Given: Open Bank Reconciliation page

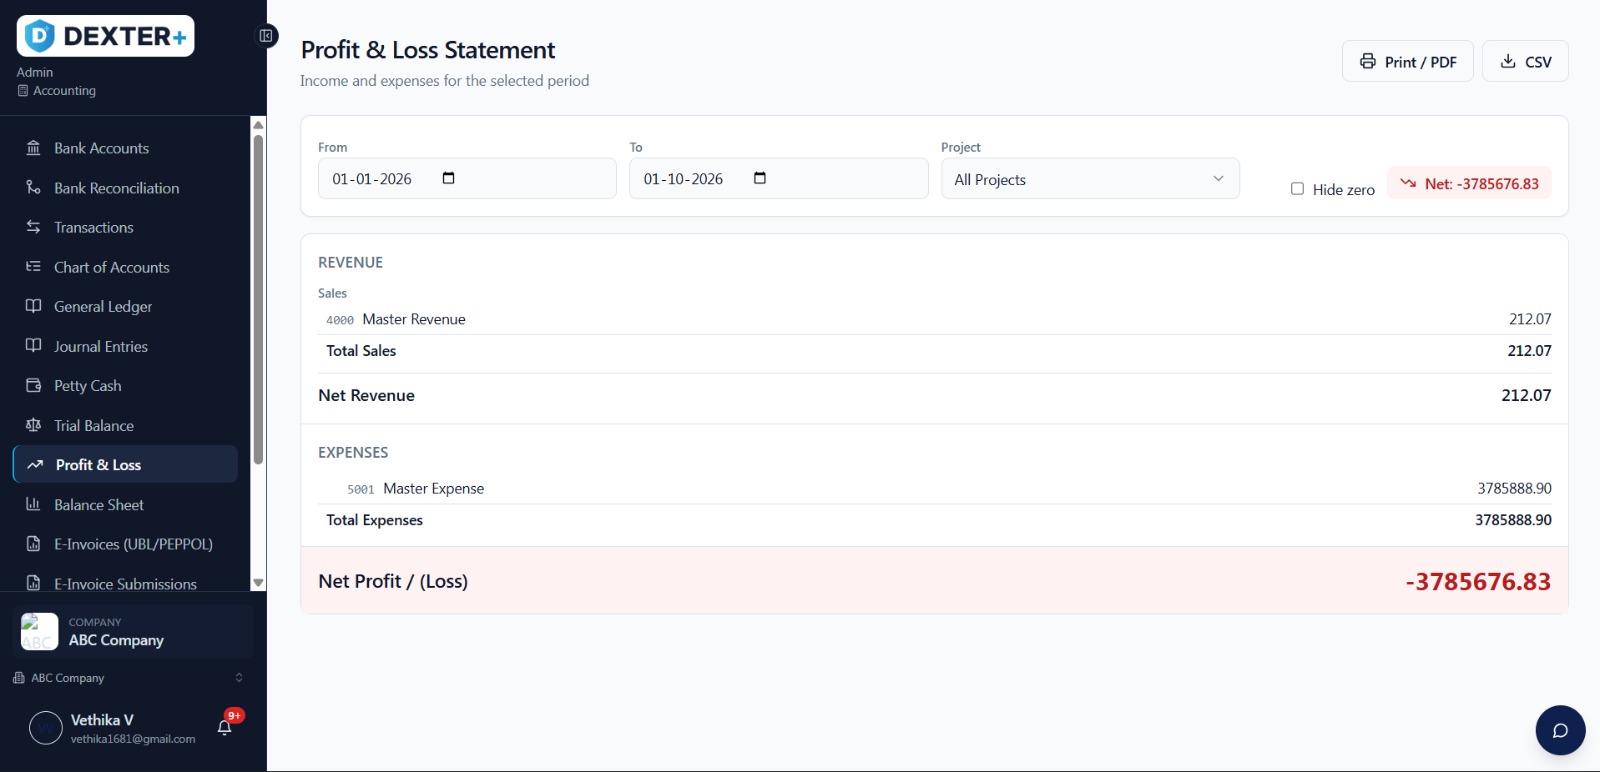Looking at the screenshot, I should tap(125, 188).
